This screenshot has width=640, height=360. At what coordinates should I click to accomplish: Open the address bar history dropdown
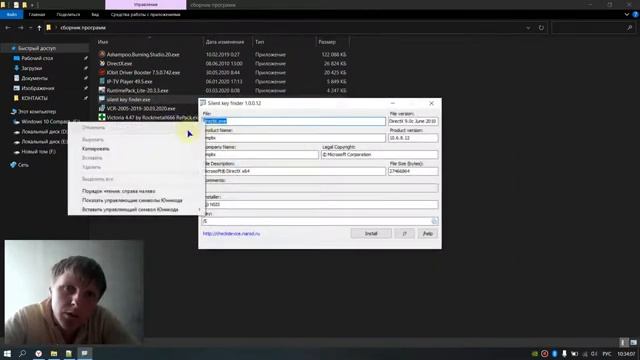coord(528,28)
